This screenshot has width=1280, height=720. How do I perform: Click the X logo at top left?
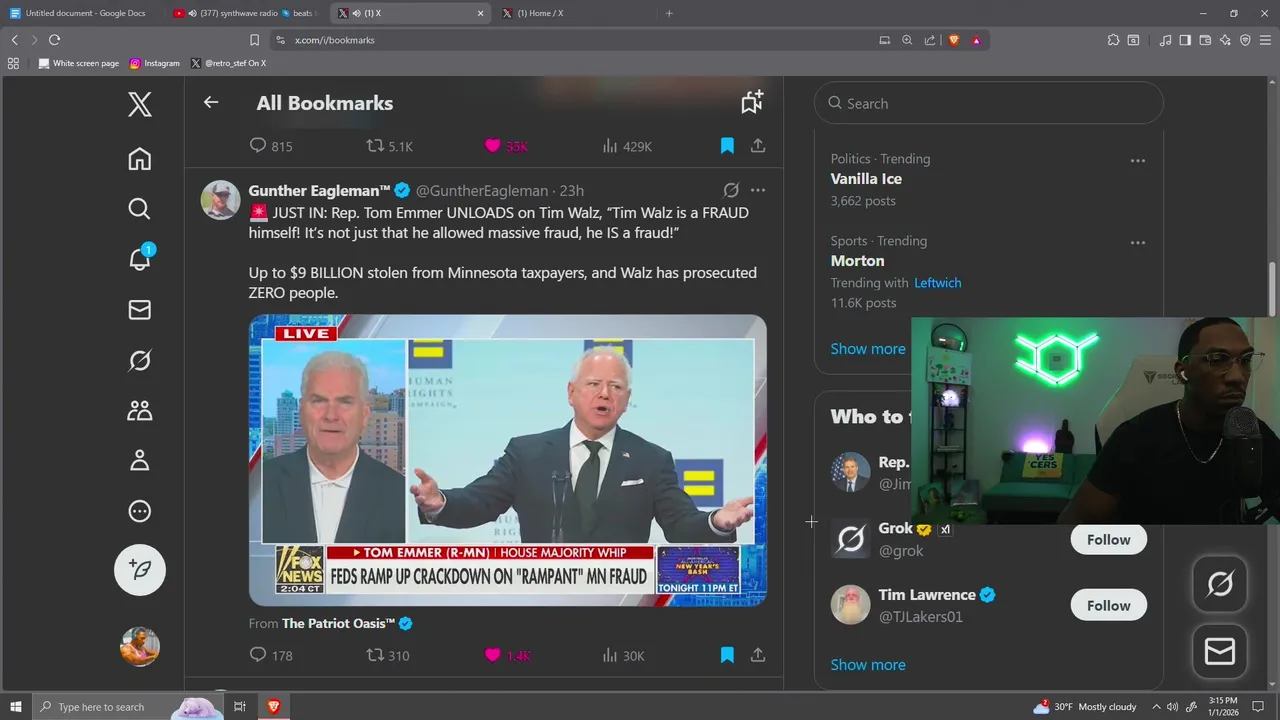(x=140, y=104)
